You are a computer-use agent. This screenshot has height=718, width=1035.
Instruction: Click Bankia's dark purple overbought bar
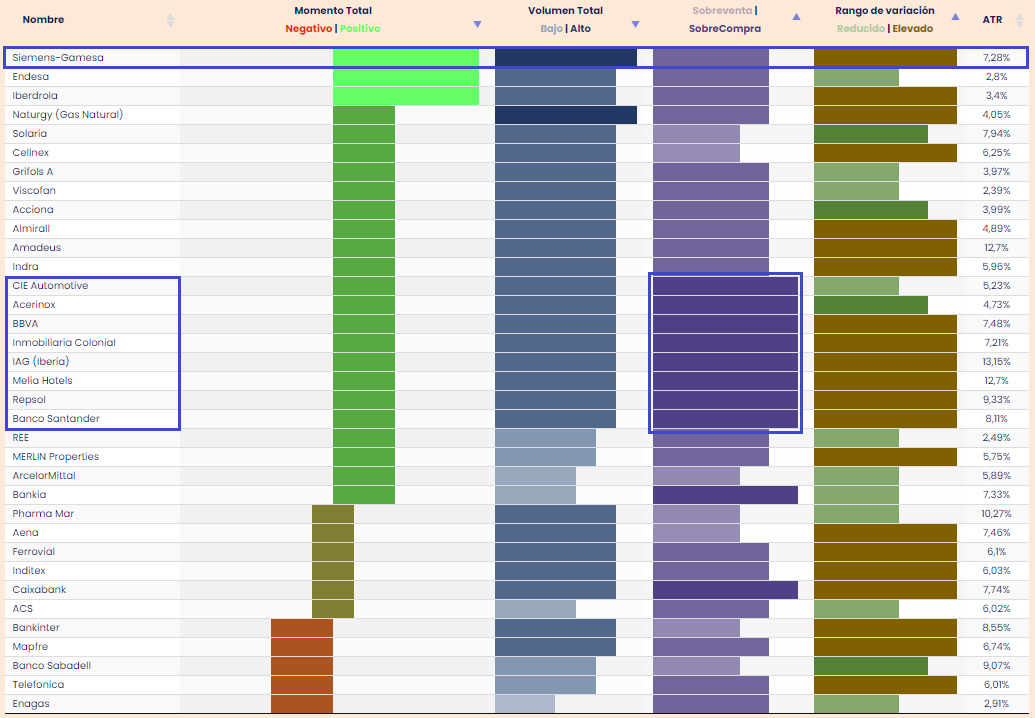[725, 495]
